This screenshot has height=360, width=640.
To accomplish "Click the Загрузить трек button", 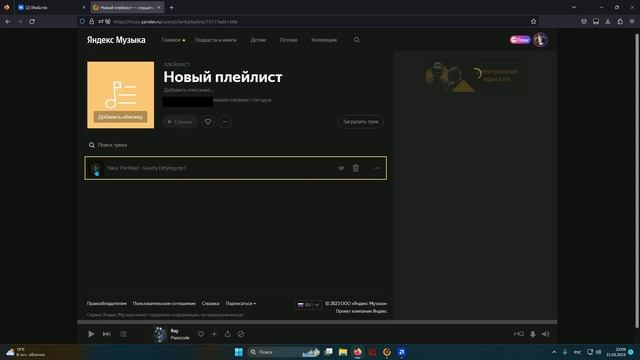I will (360, 122).
